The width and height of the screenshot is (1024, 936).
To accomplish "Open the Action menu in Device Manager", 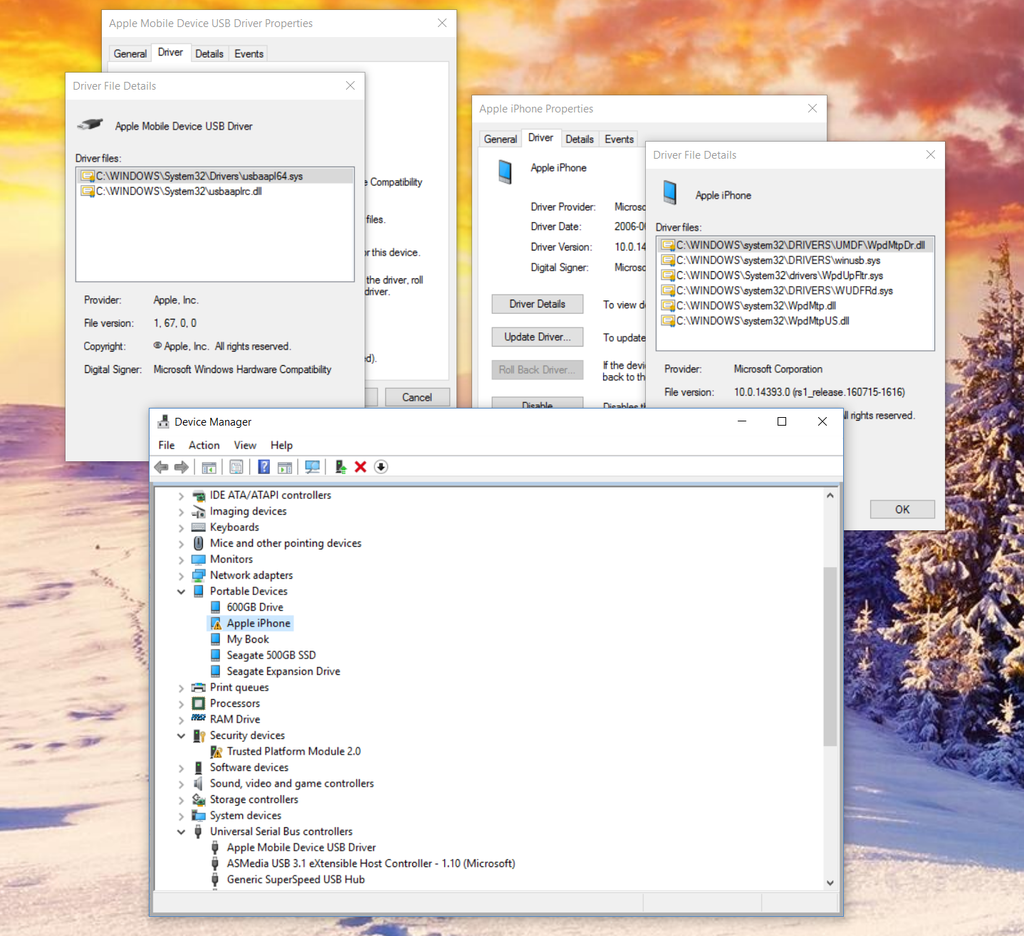I will (x=204, y=445).
